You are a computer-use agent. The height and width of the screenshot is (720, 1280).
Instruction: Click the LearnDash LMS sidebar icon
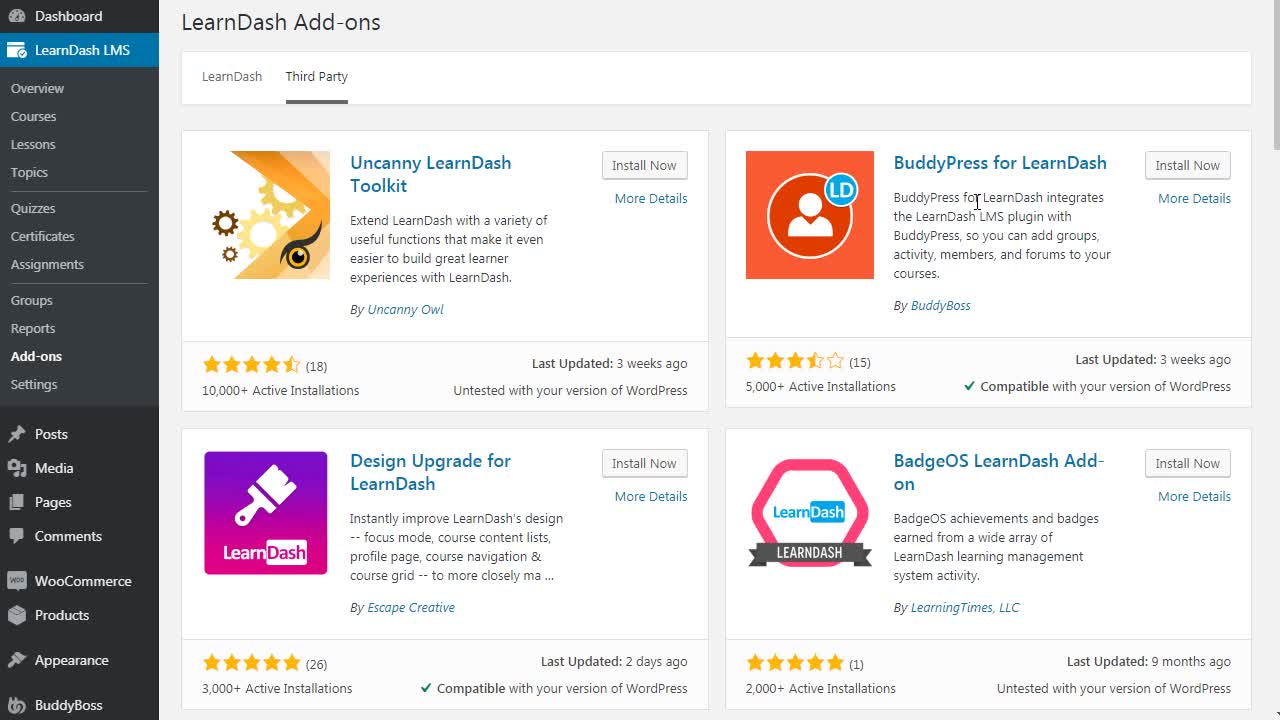(x=17, y=50)
